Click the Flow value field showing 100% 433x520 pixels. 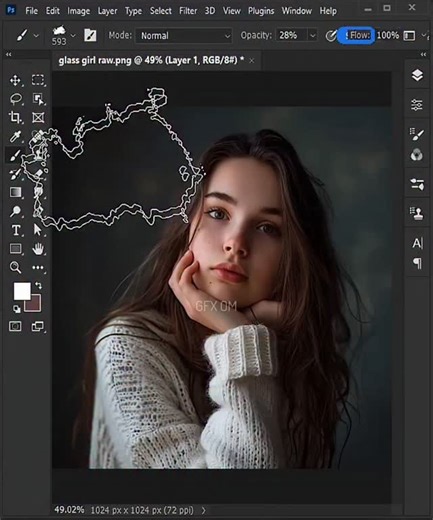click(x=388, y=35)
